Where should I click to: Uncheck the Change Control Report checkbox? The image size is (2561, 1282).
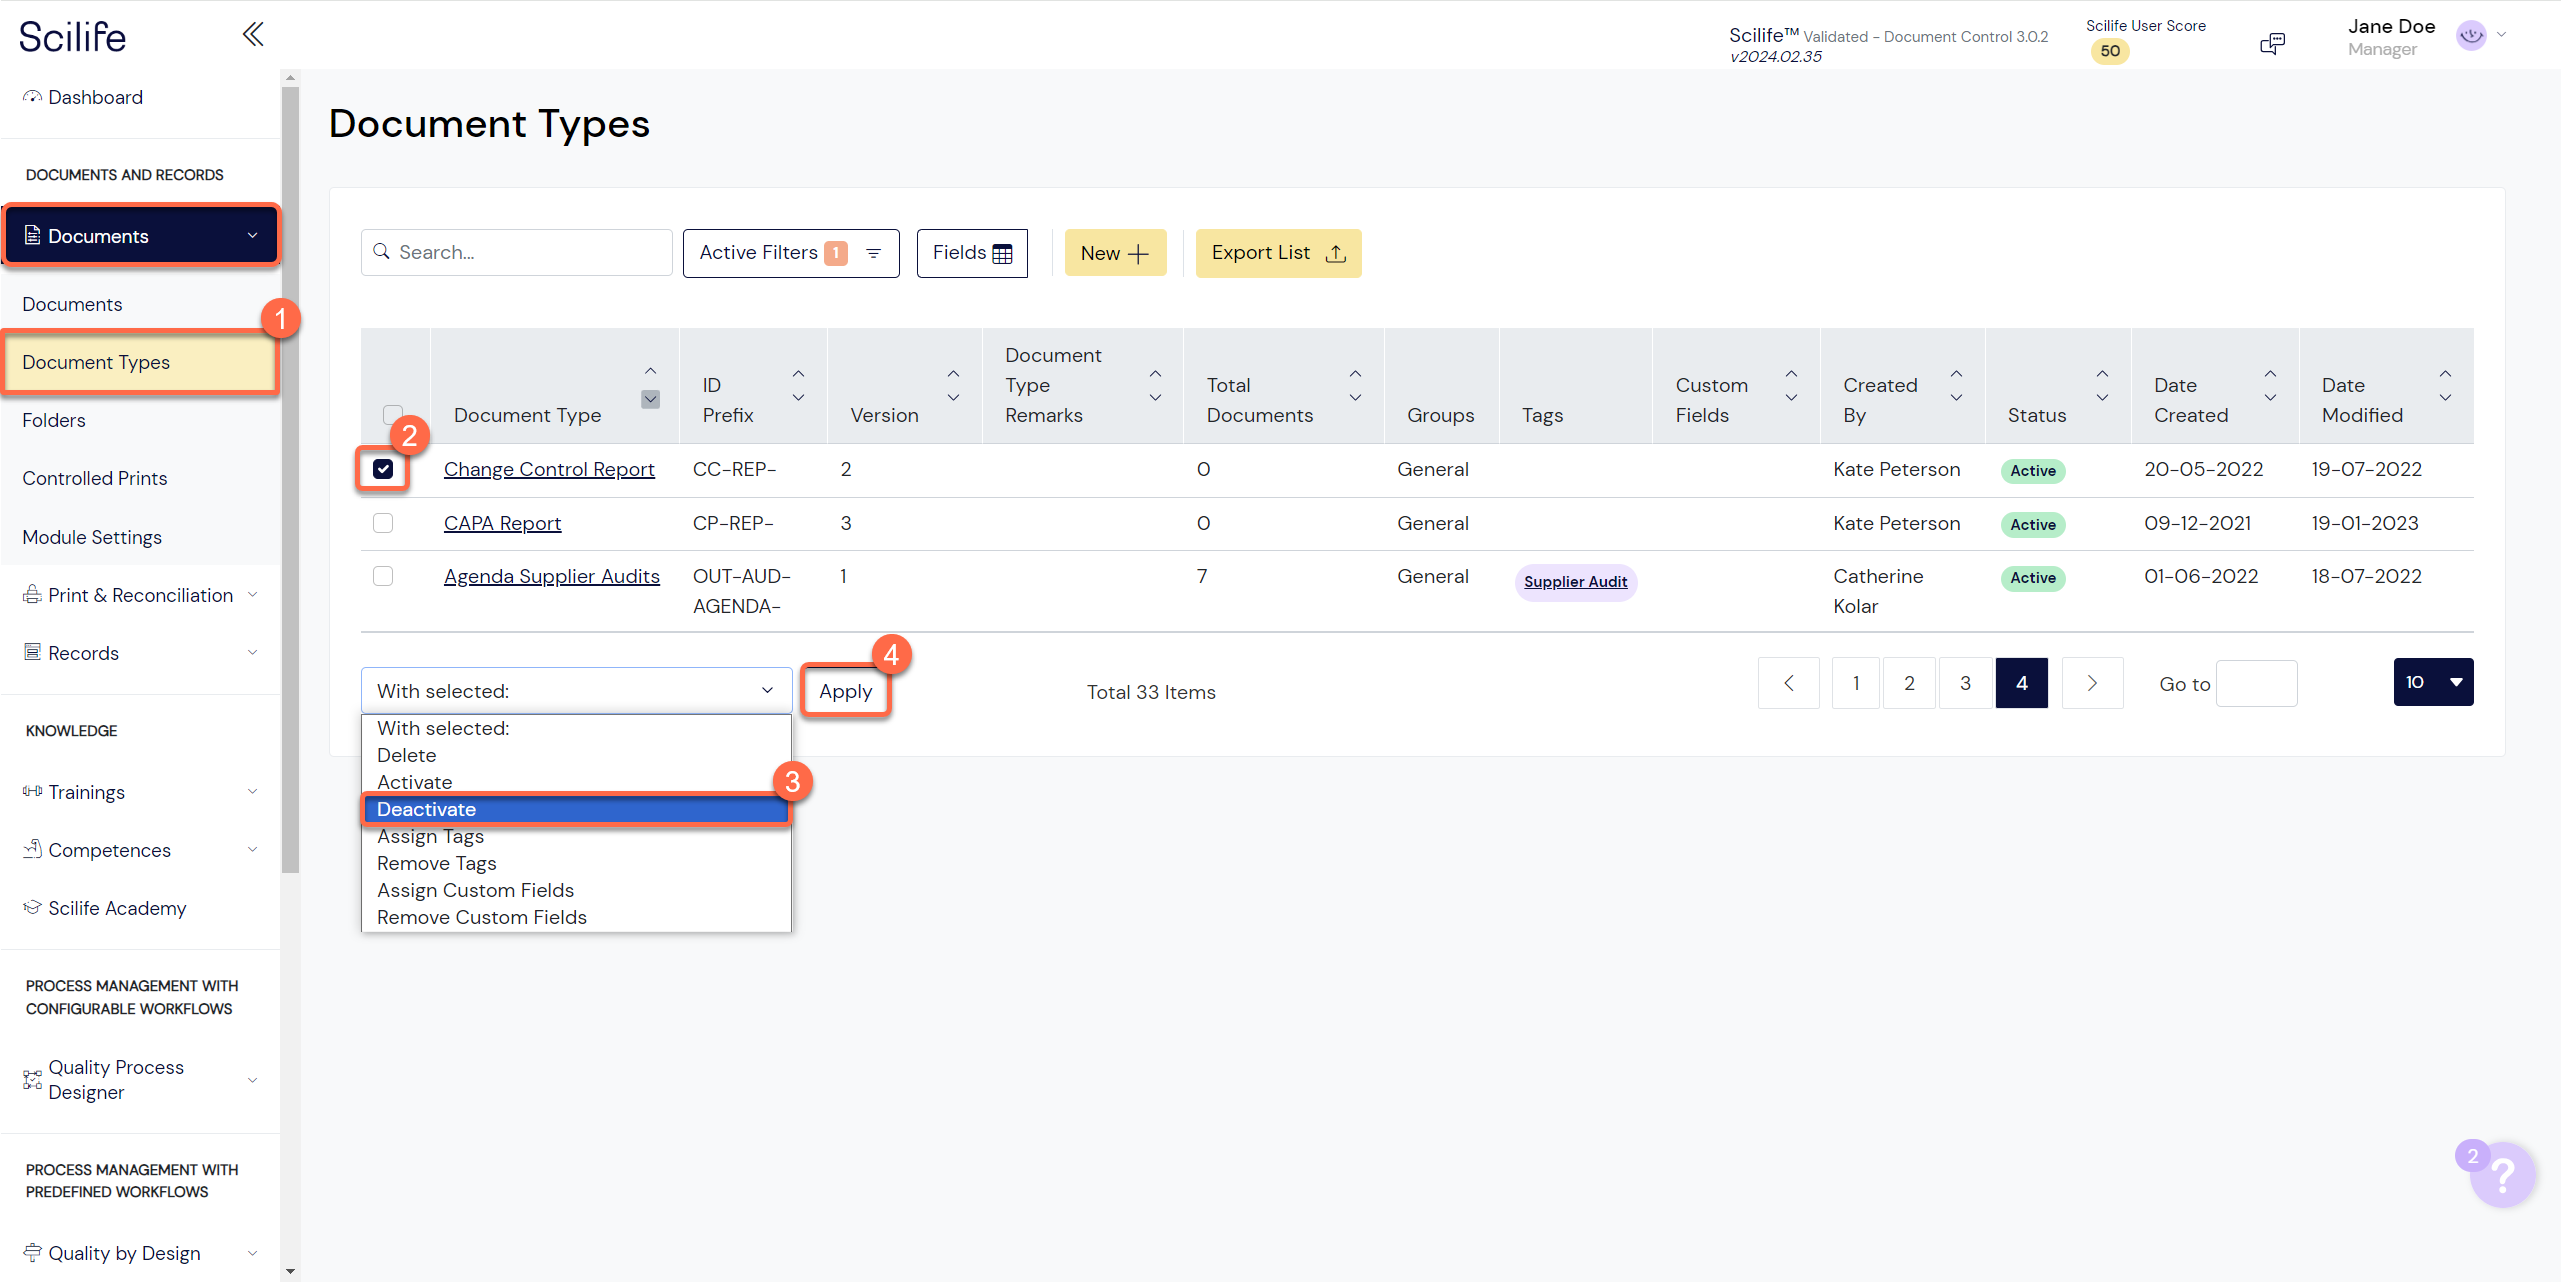383,469
